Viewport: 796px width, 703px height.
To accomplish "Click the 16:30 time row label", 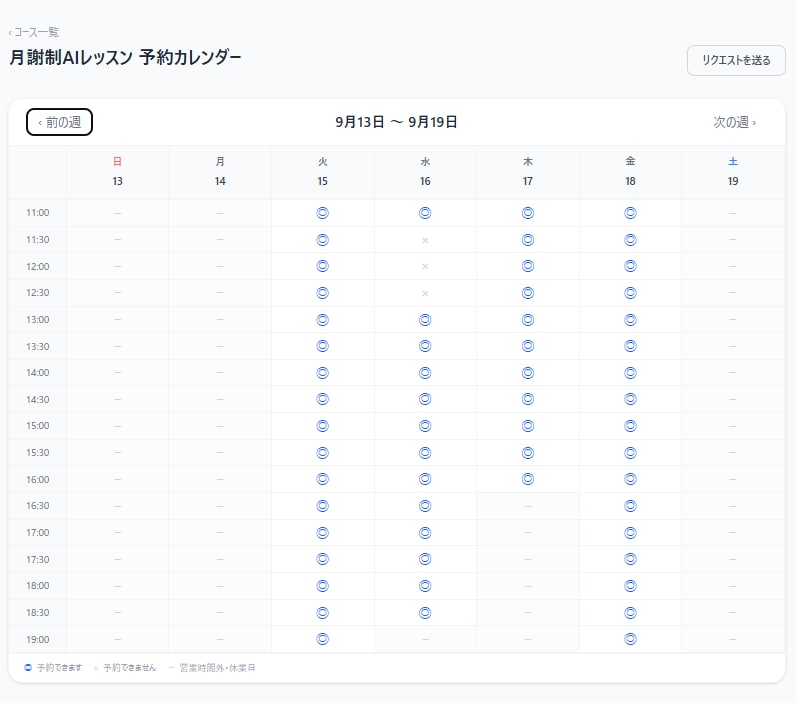I will [x=38, y=506].
